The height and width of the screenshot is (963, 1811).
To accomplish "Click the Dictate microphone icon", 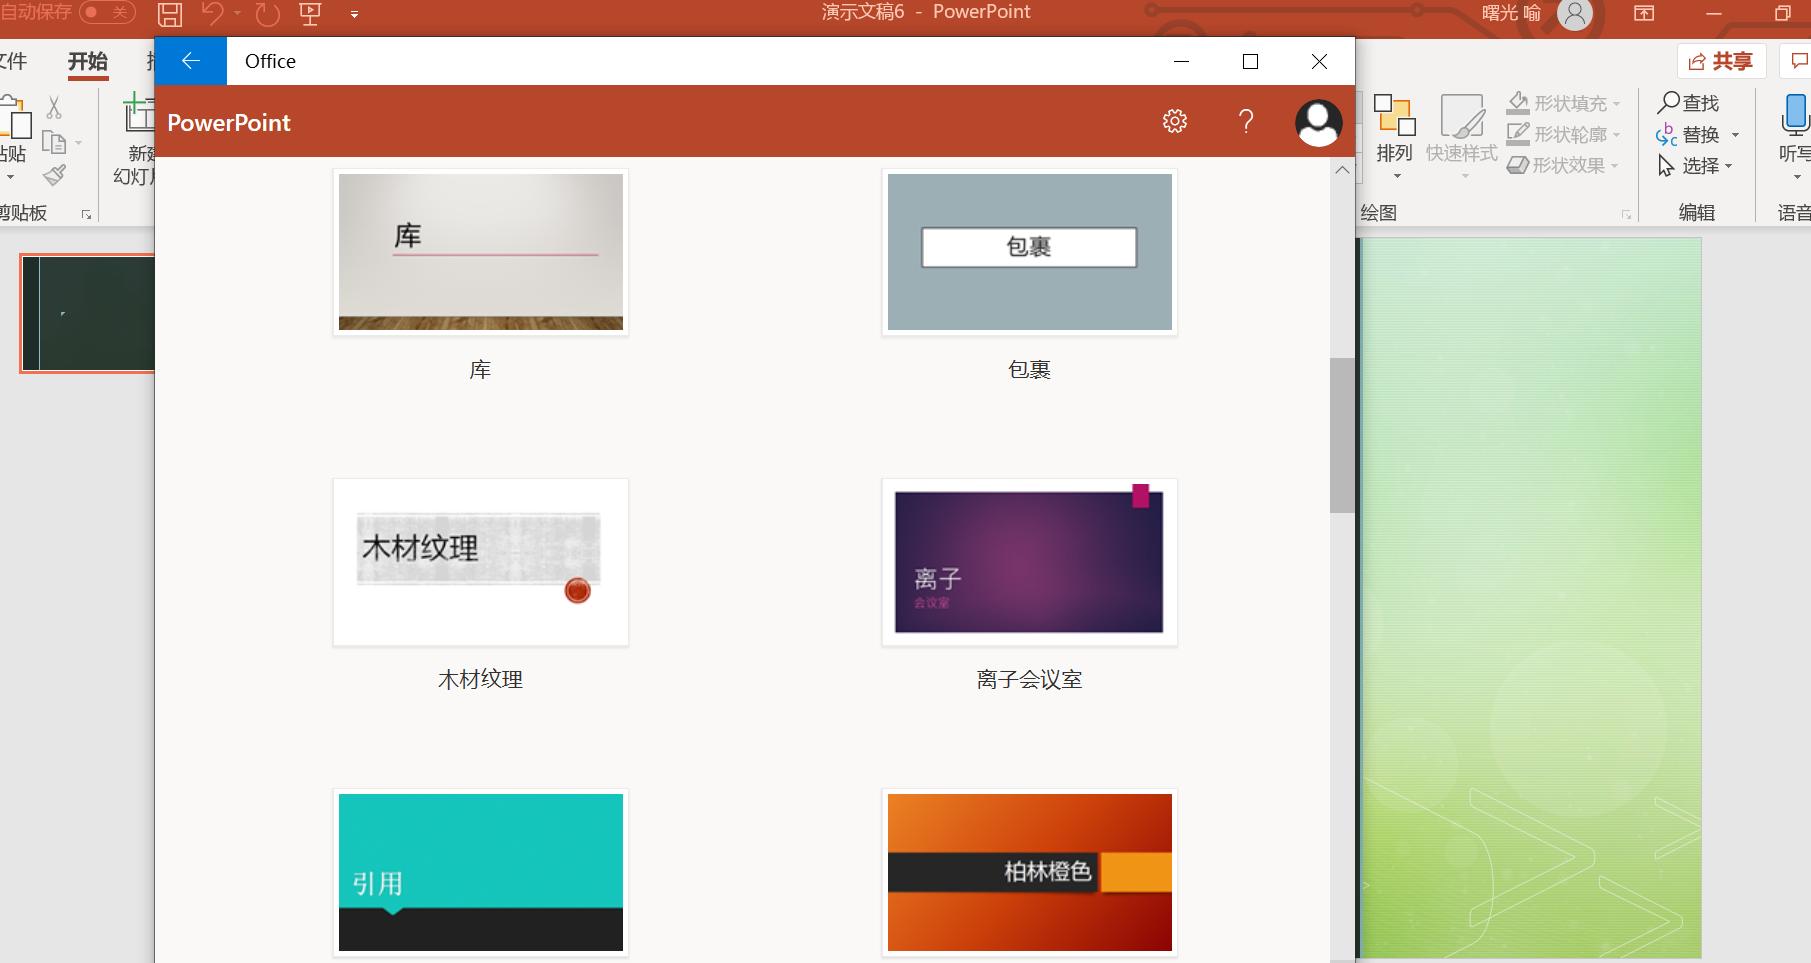I will pyautogui.click(x=1796, y=114).
